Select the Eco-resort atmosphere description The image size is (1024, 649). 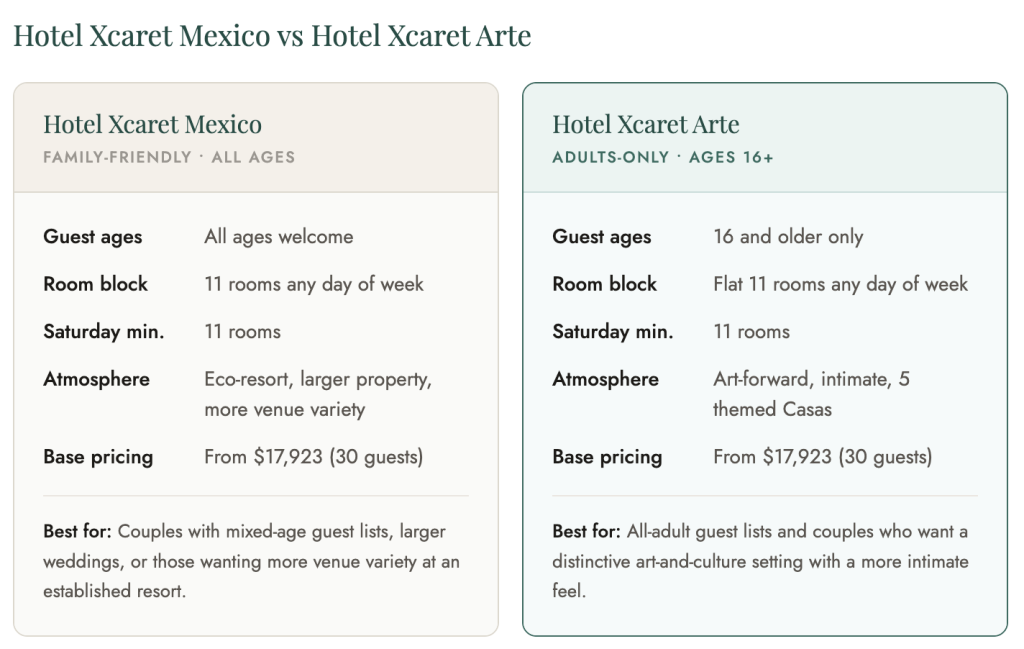click(317, 394)
